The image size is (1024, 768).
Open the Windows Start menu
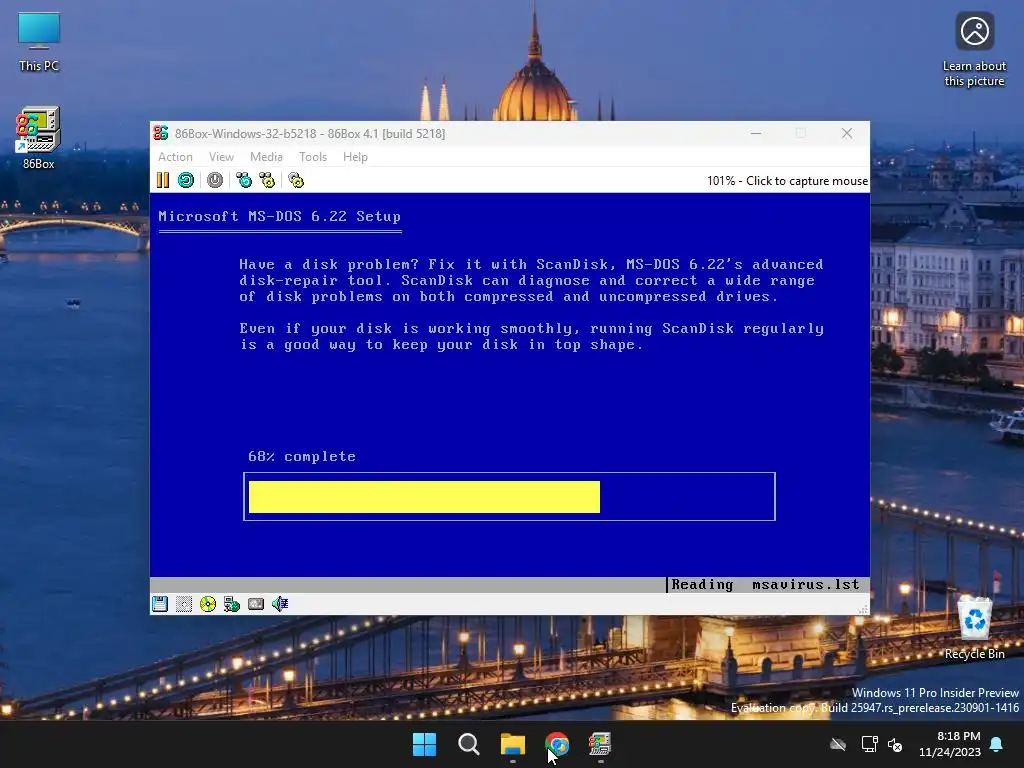(424, 744)
